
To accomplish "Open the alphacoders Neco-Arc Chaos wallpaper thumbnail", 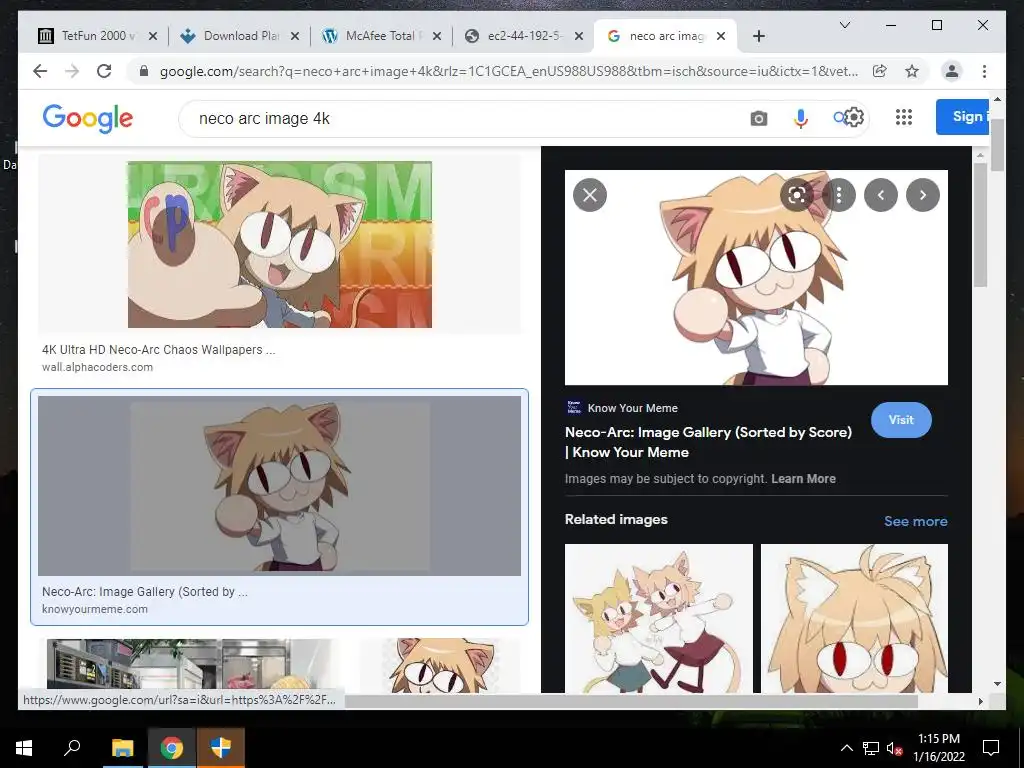I will (x=280, y=244).
